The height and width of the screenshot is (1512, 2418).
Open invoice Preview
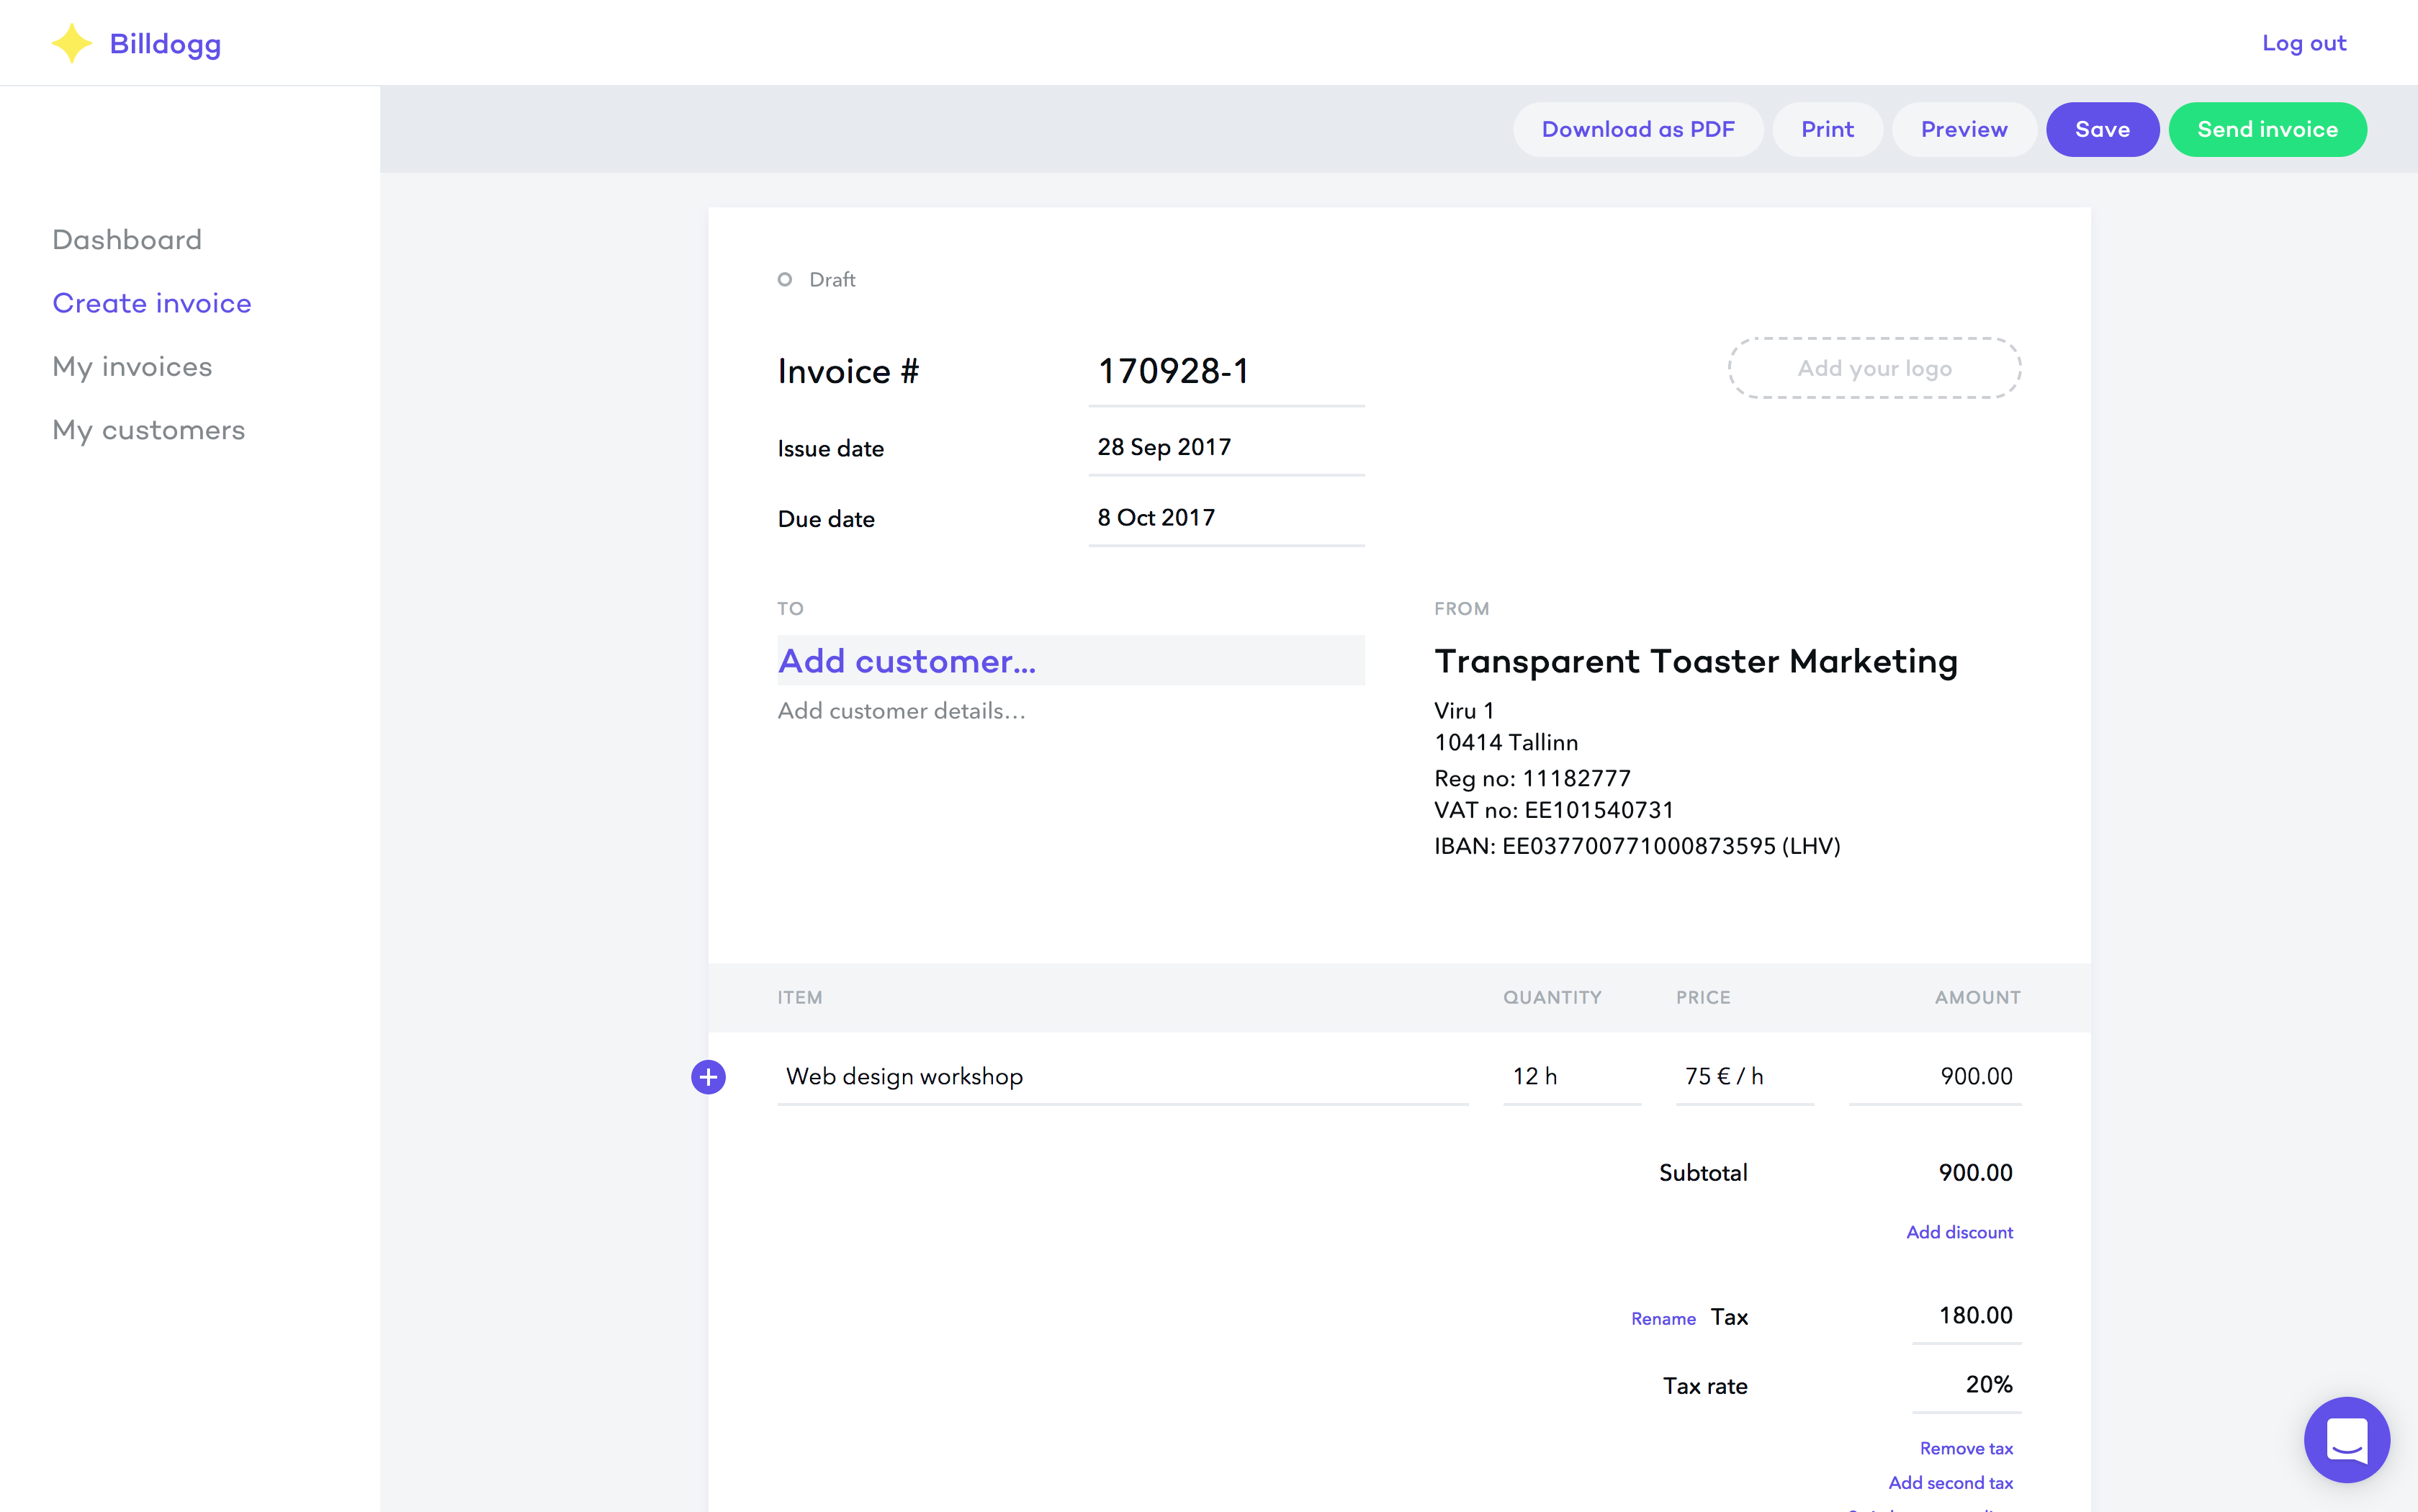coord(1963,129)
